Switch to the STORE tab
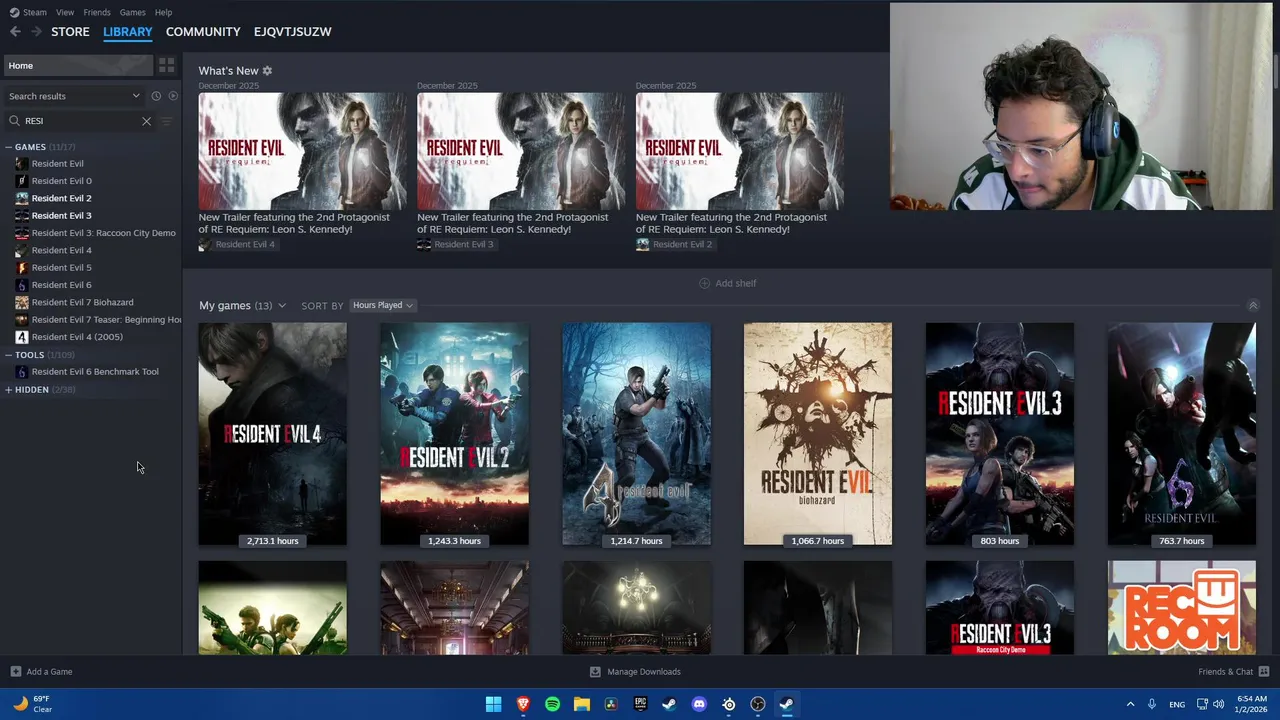 coord(70,32)
